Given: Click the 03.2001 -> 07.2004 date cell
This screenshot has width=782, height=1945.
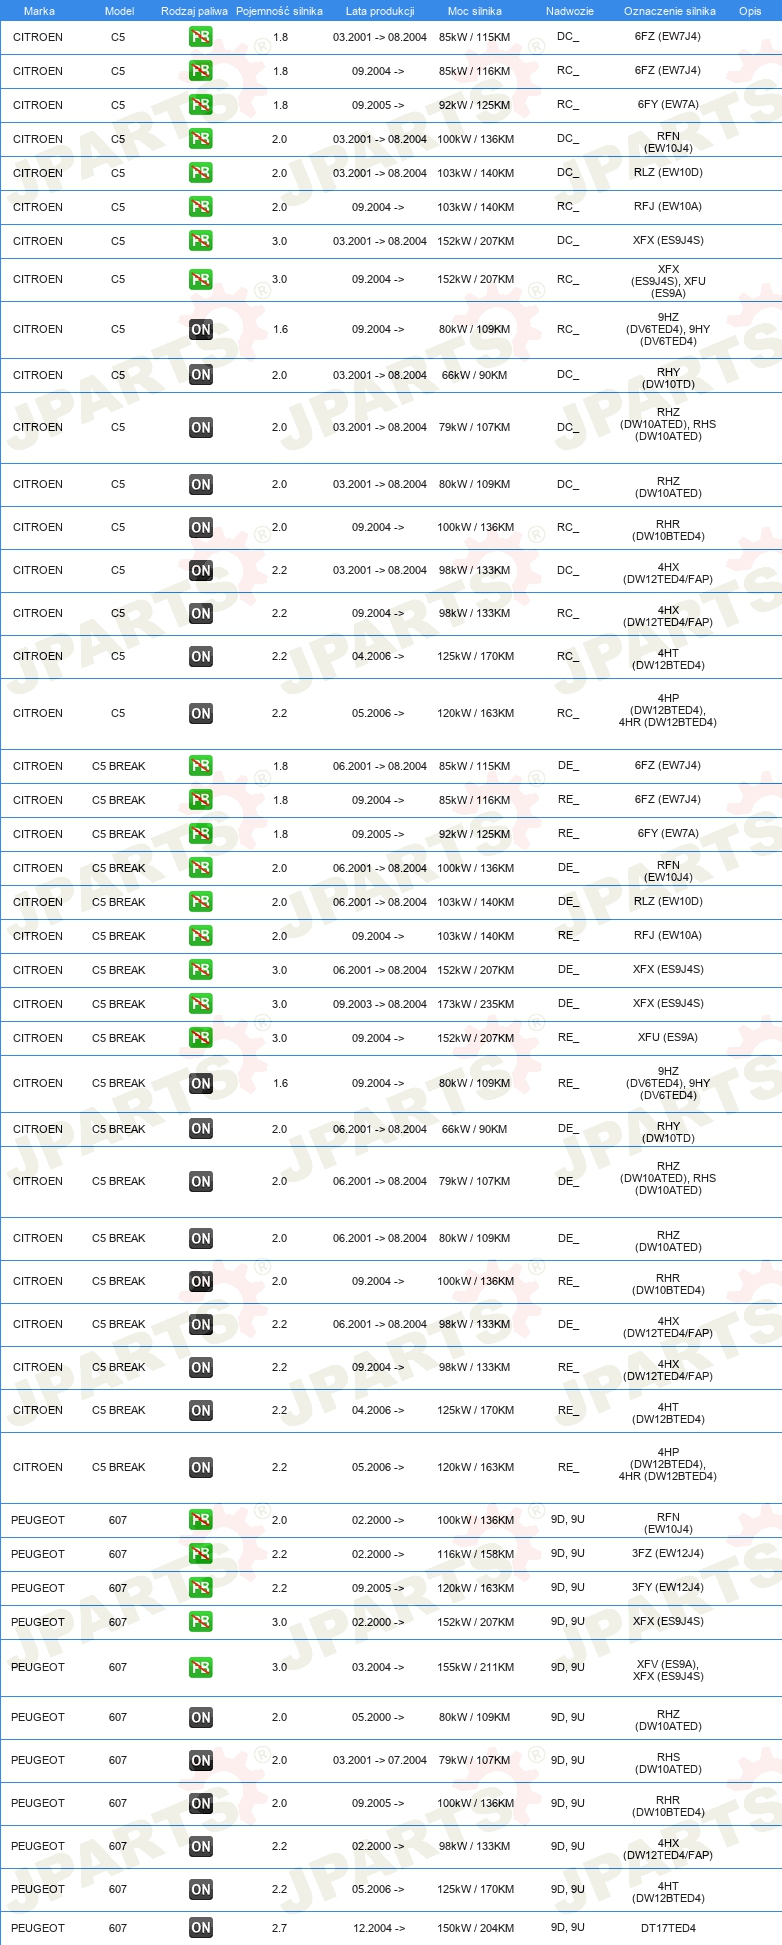Looking at the screenshot, I should [x=380, y=1760].
